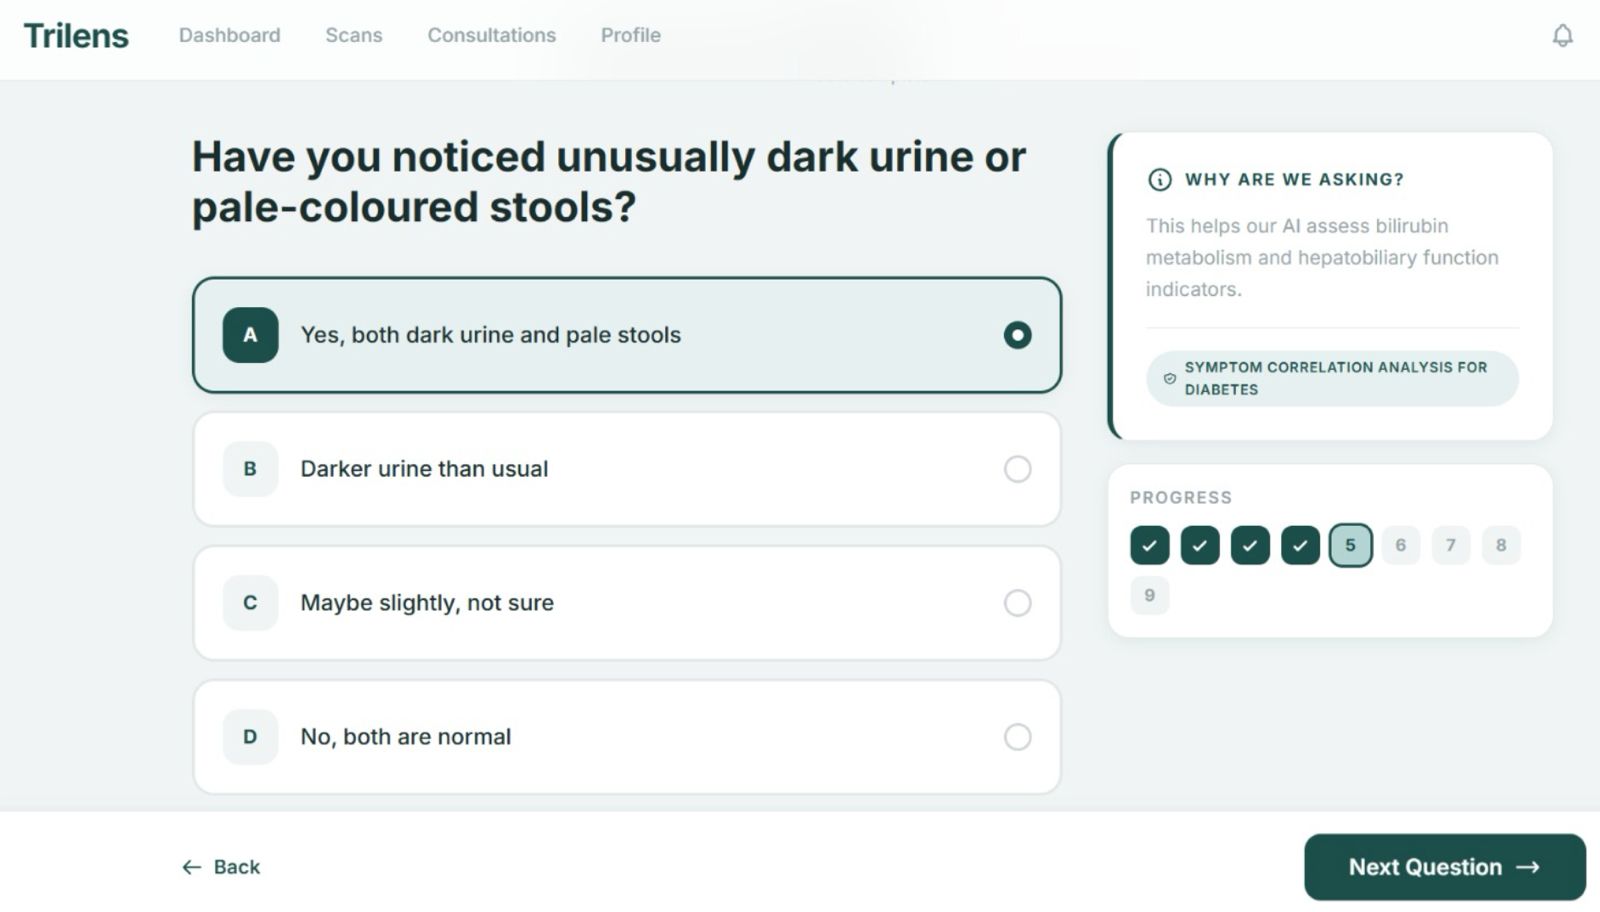Click the letter B badge icon
This screenshot has height=912, width=1600.
tap(250, 469)
